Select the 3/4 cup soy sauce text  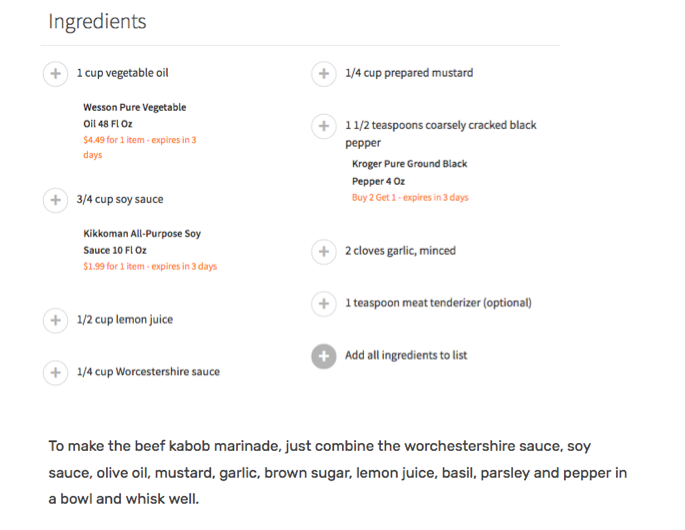120,199
